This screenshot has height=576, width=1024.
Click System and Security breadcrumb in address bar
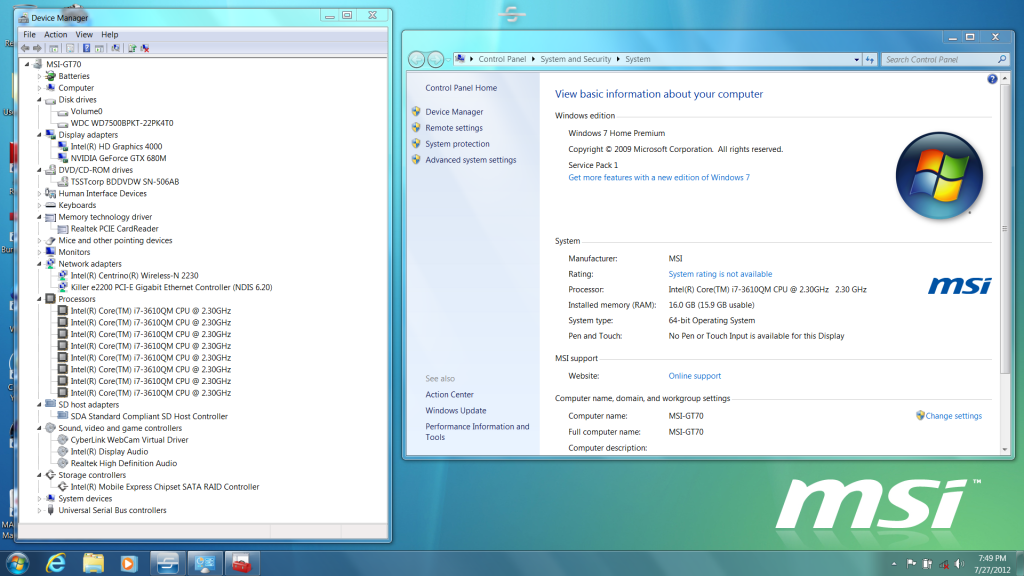[575, 59]
